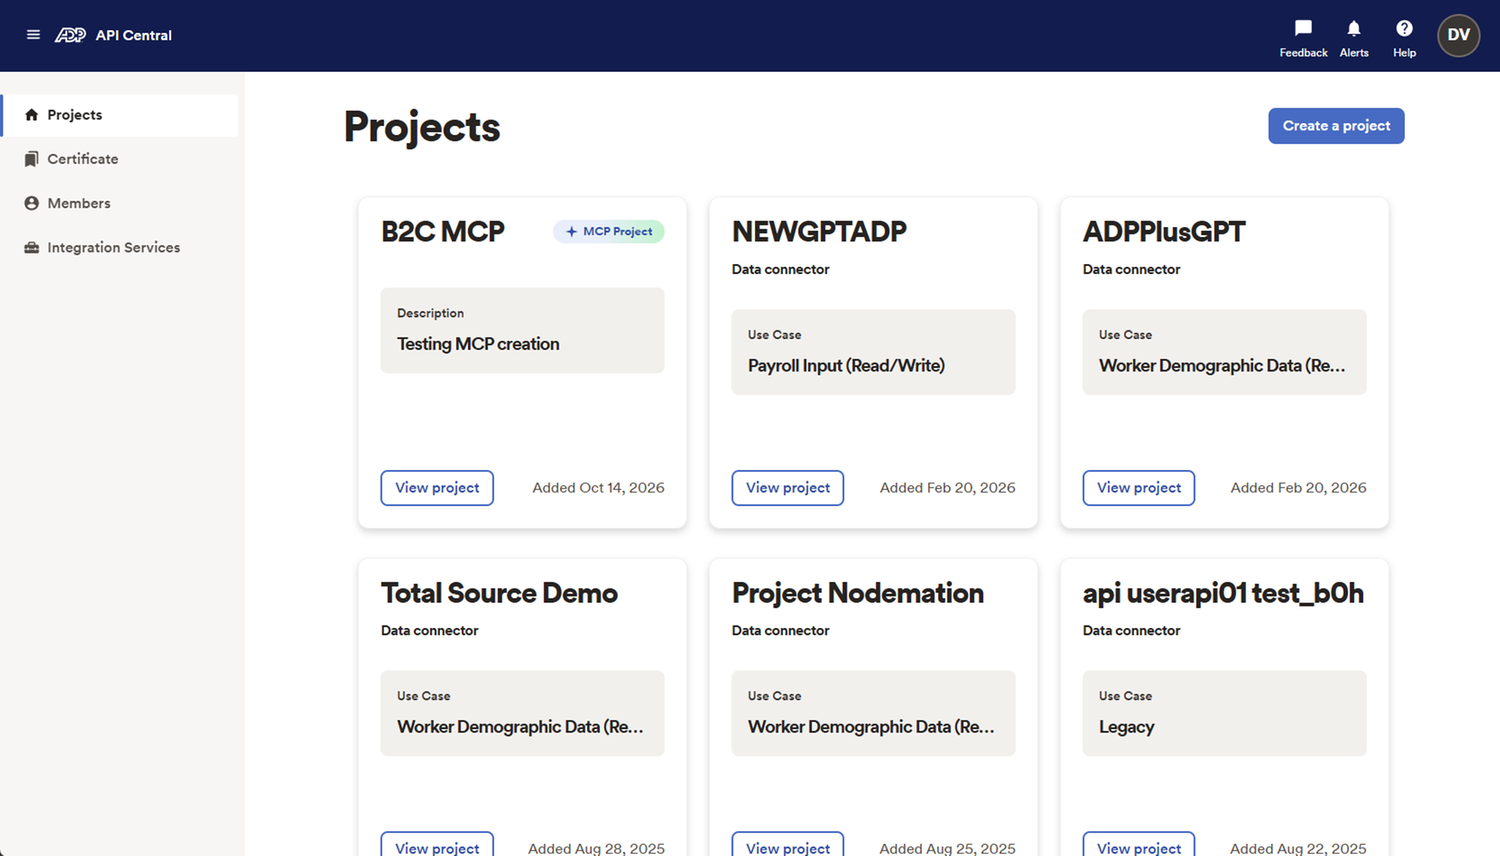Click the MCP Project badge
This screenshot has width=1500, height=856.
pyautogui.click(x=609, y=231)
